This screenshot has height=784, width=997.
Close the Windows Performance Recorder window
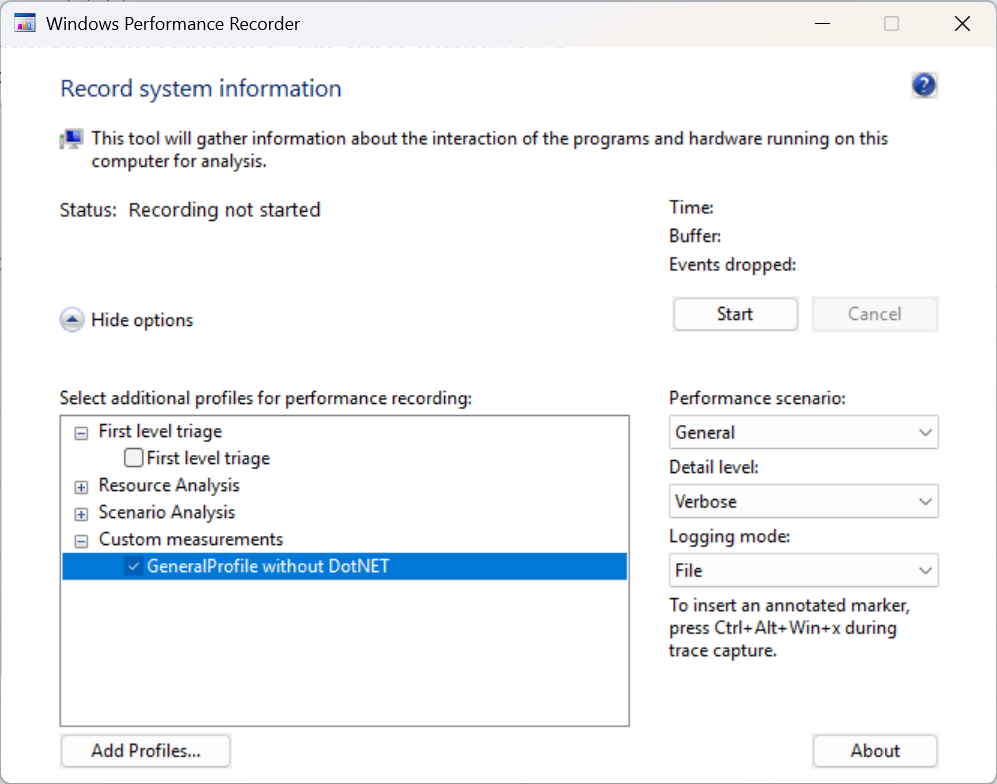point(962,24)
